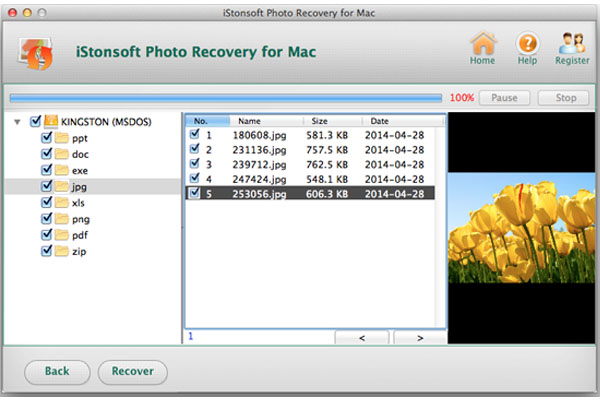Collapse the KINGSTON (MSDOS) tree node
This screenshot has width=600, height=403.
click(17, 122)
